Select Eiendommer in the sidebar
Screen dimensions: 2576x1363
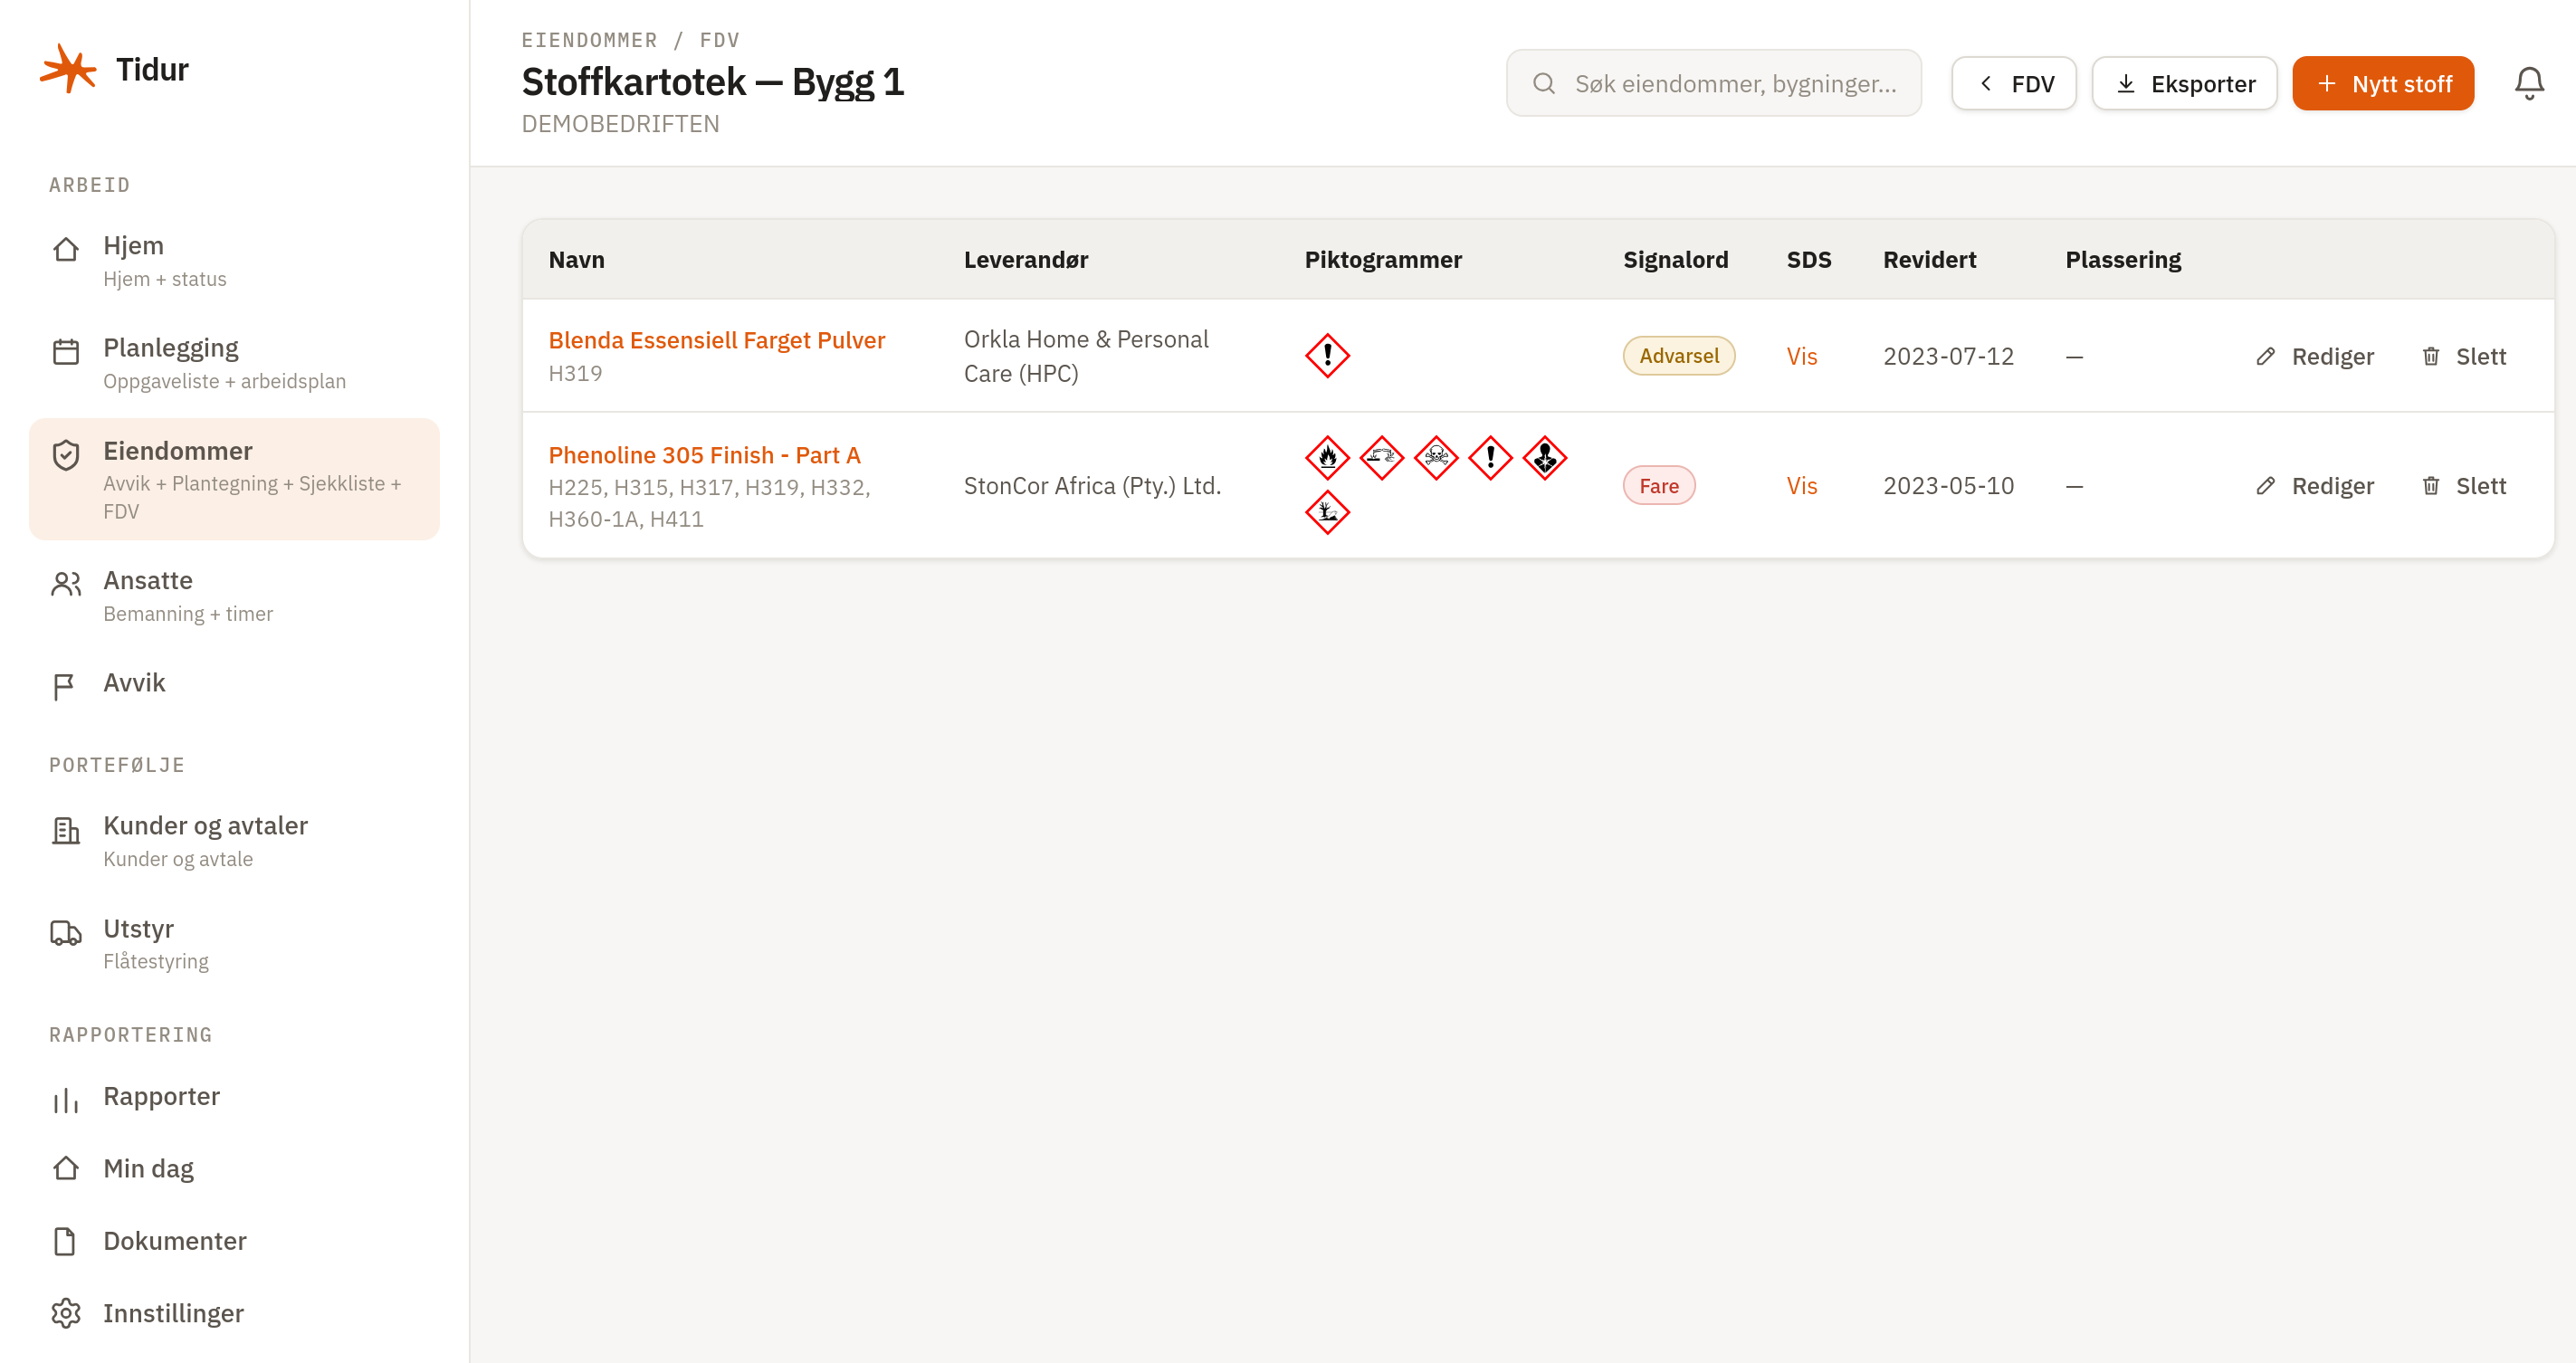click(234, 480)
